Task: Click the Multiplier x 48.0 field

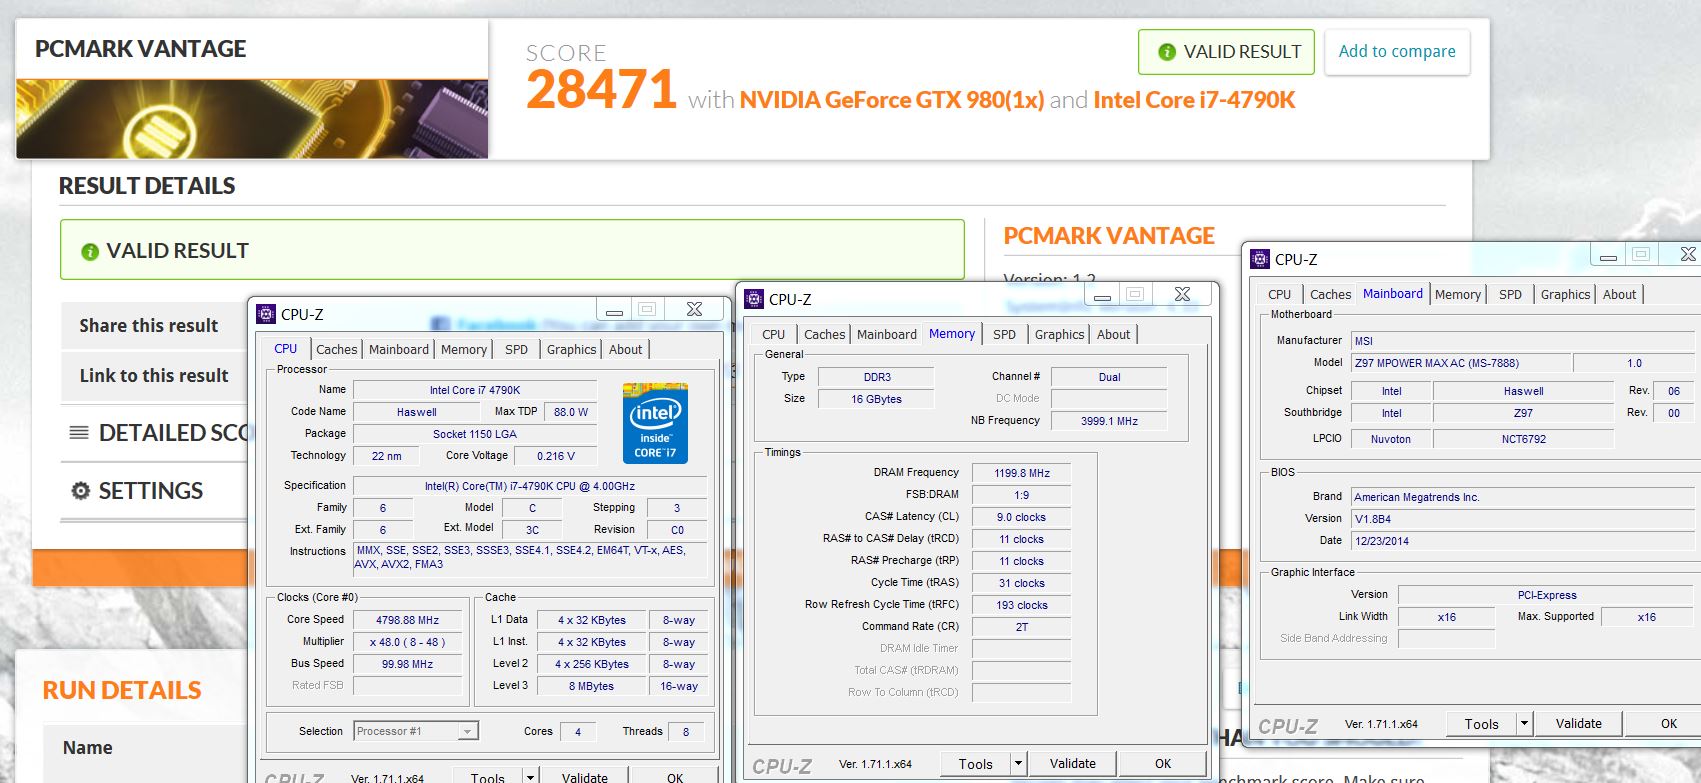Action: [x=407, y=642]
